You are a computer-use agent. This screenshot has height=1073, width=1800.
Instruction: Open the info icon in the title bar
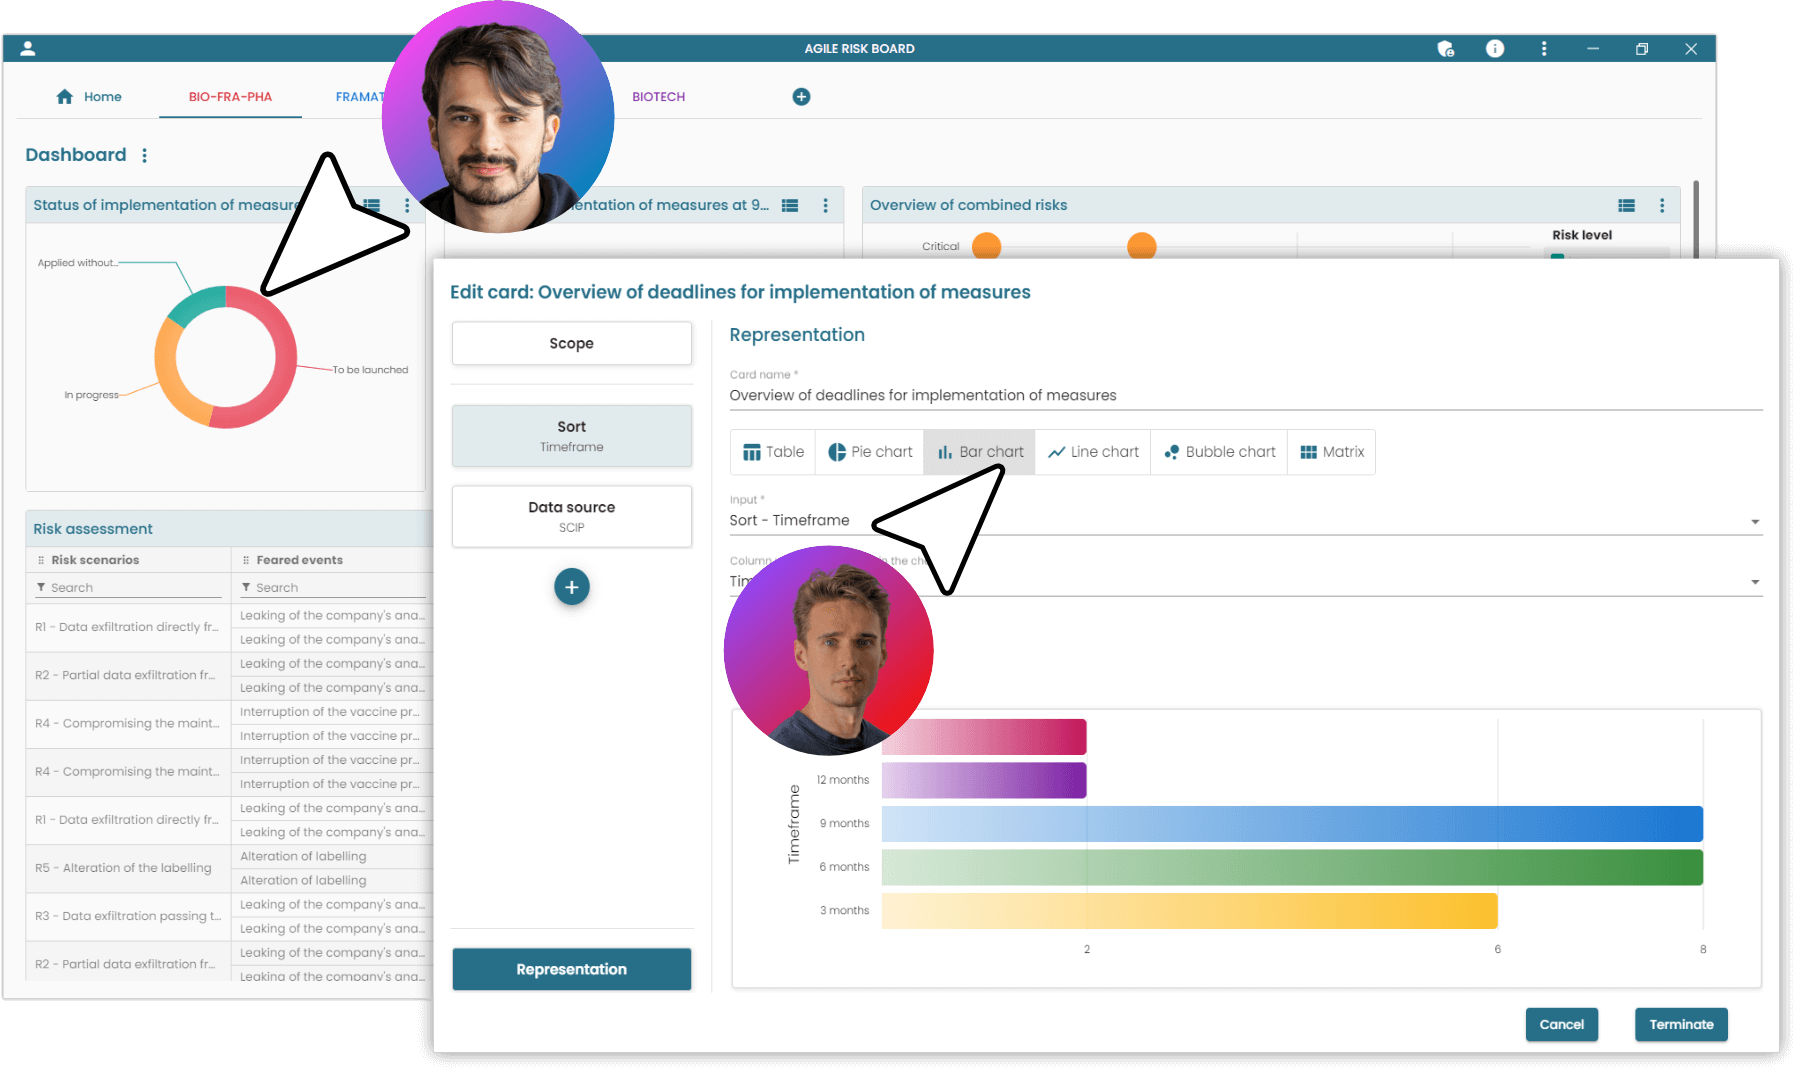click(1494, 48)
